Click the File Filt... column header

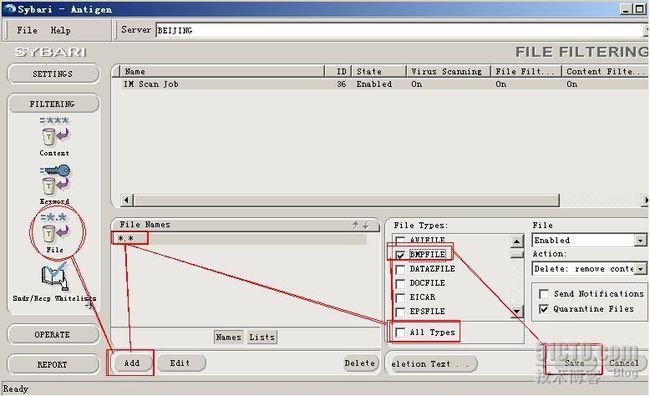click(x=526, y=71)
